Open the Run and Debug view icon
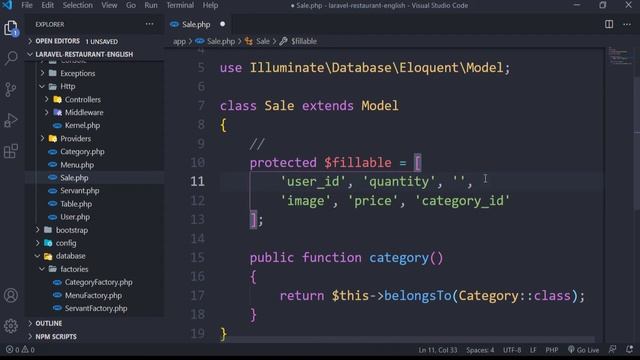 pyautogui.click(x=11, y=120)
